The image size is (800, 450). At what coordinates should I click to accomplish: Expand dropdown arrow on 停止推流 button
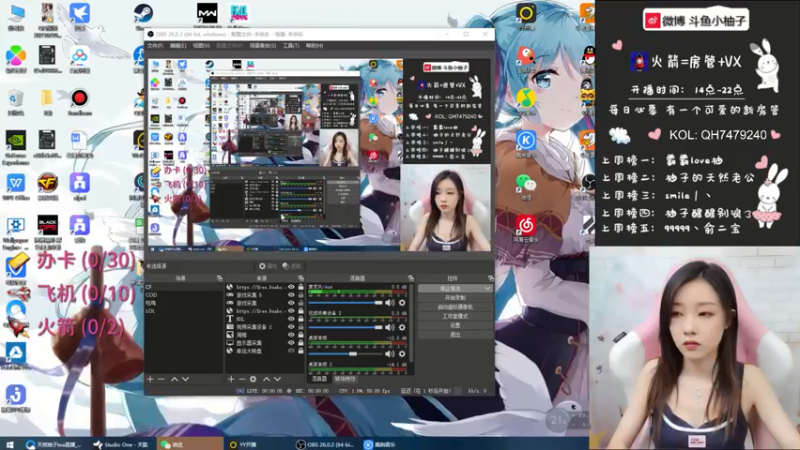487,288
